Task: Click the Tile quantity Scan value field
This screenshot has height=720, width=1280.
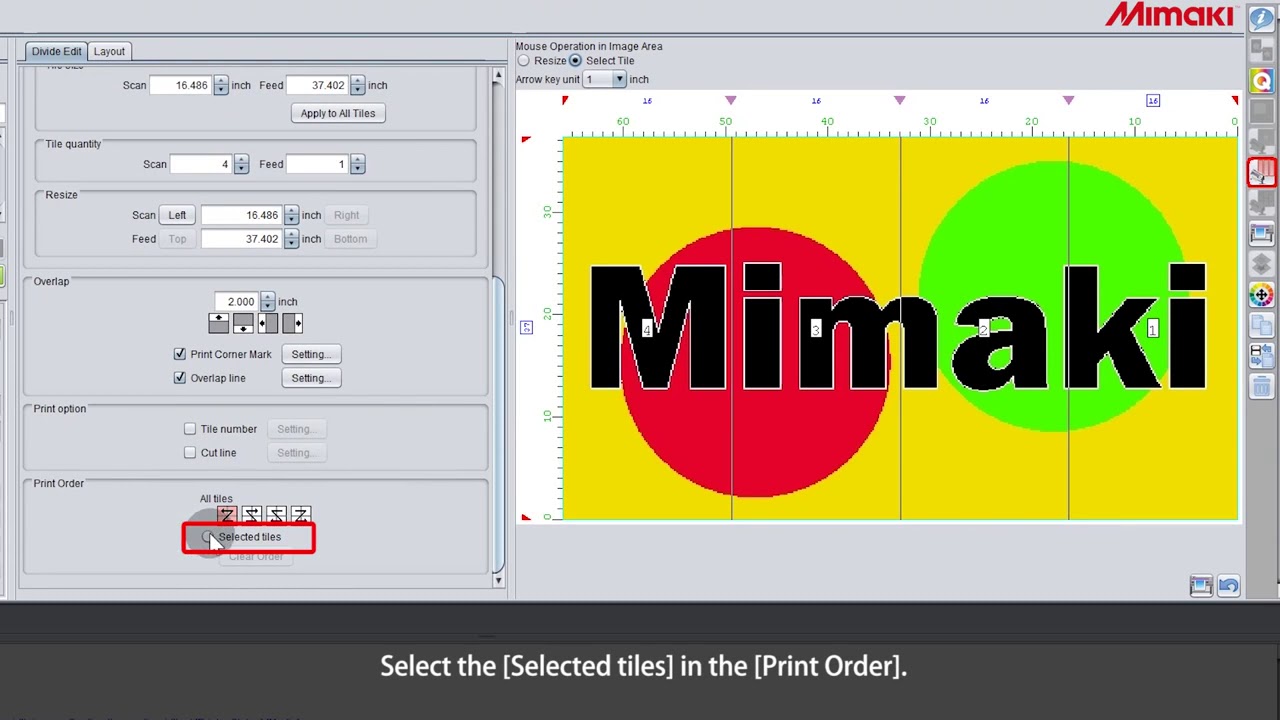Action: click(202, 164)
